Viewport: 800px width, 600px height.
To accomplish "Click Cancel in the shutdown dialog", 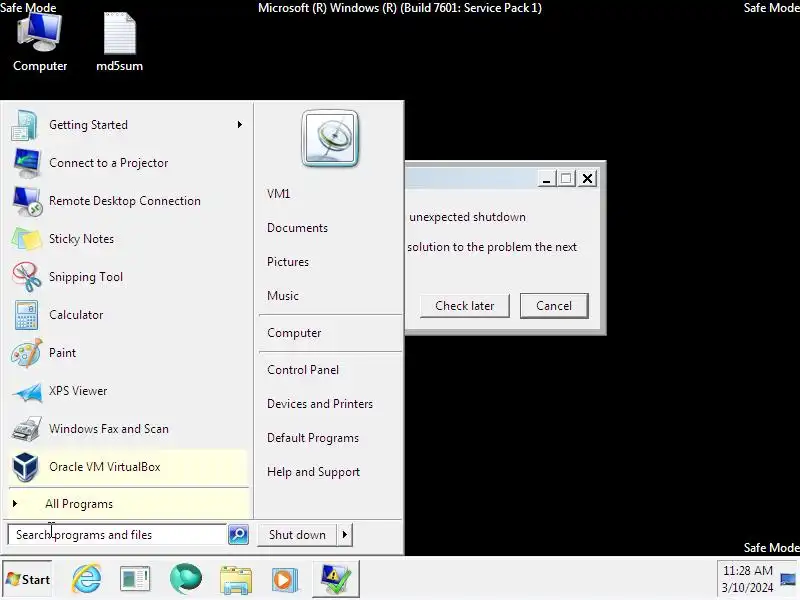I will [554, 306].
